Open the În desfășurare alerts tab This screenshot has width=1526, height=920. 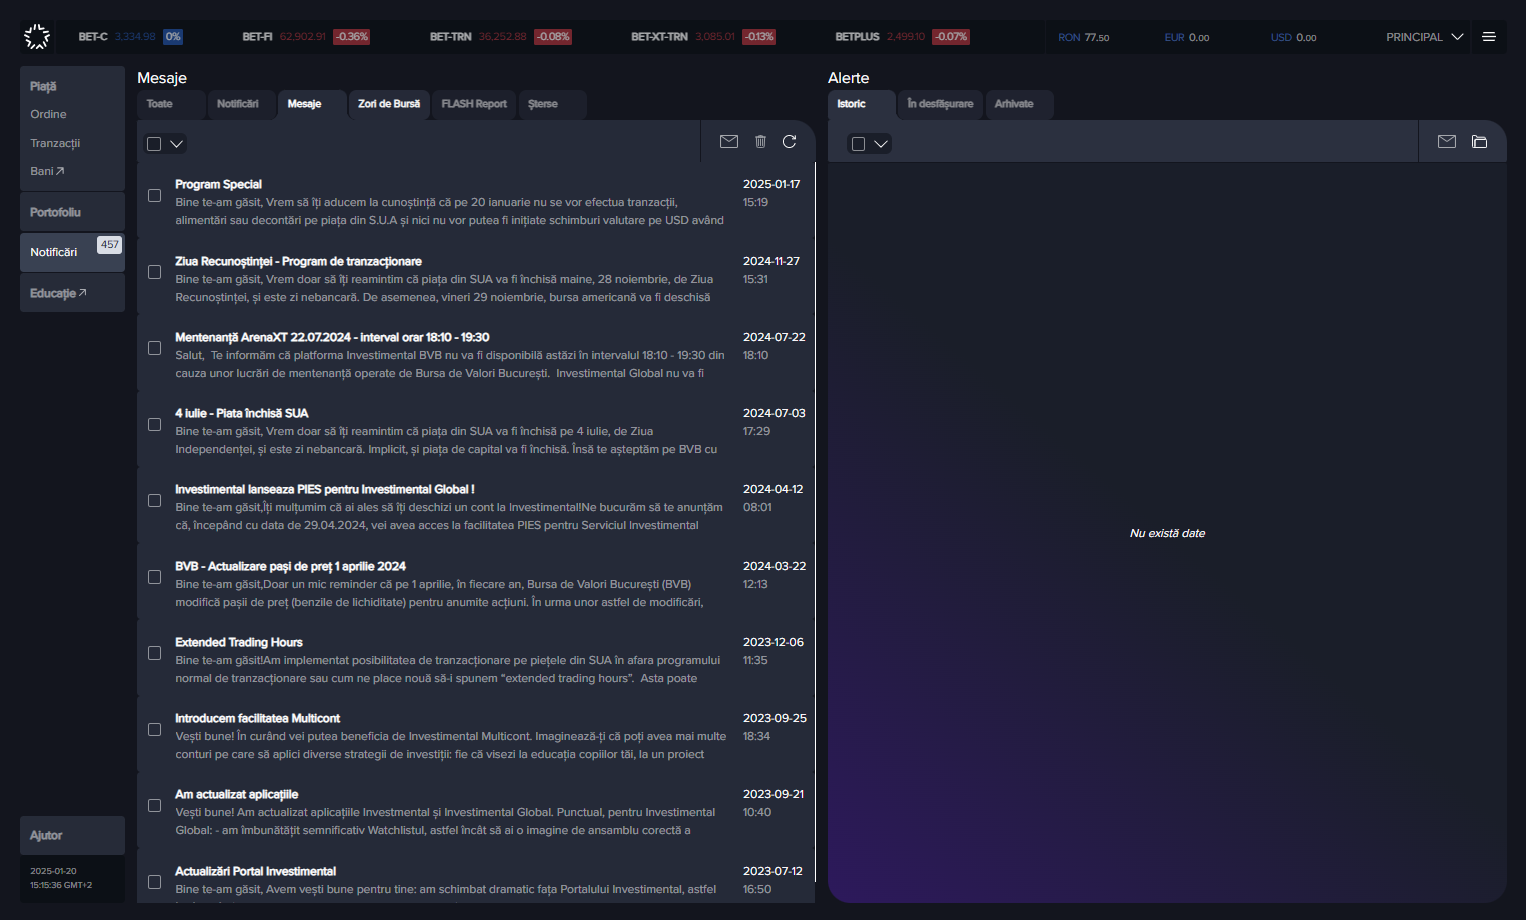click(940, 104)
